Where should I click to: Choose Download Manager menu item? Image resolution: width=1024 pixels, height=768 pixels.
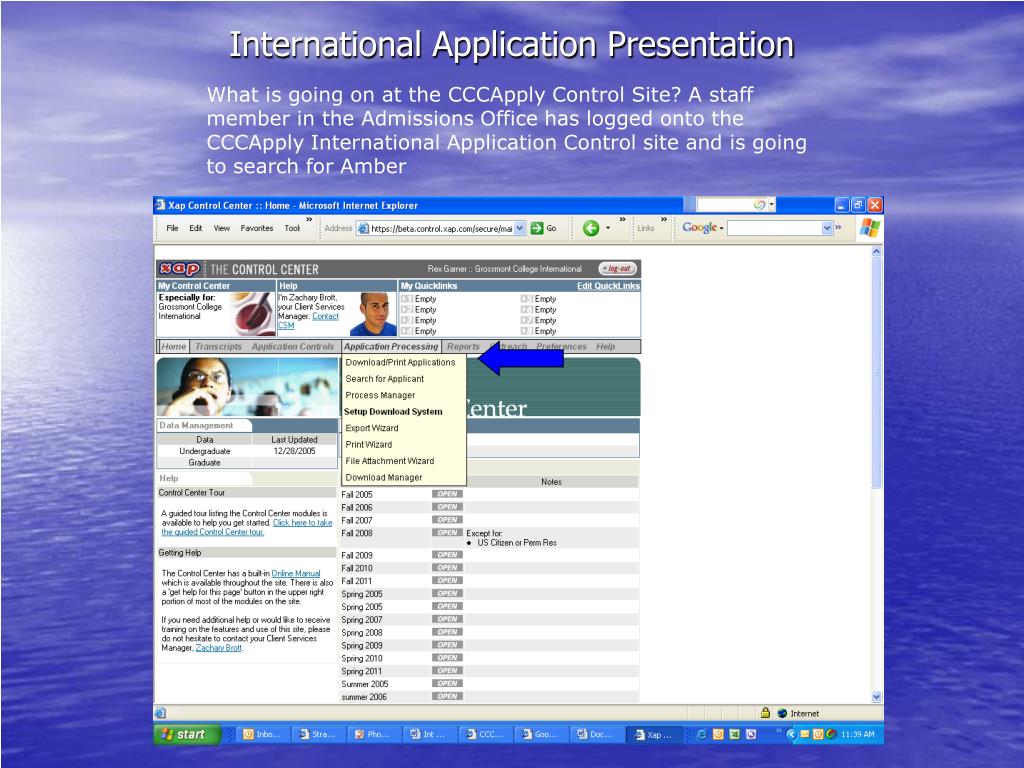coord(384,477)
